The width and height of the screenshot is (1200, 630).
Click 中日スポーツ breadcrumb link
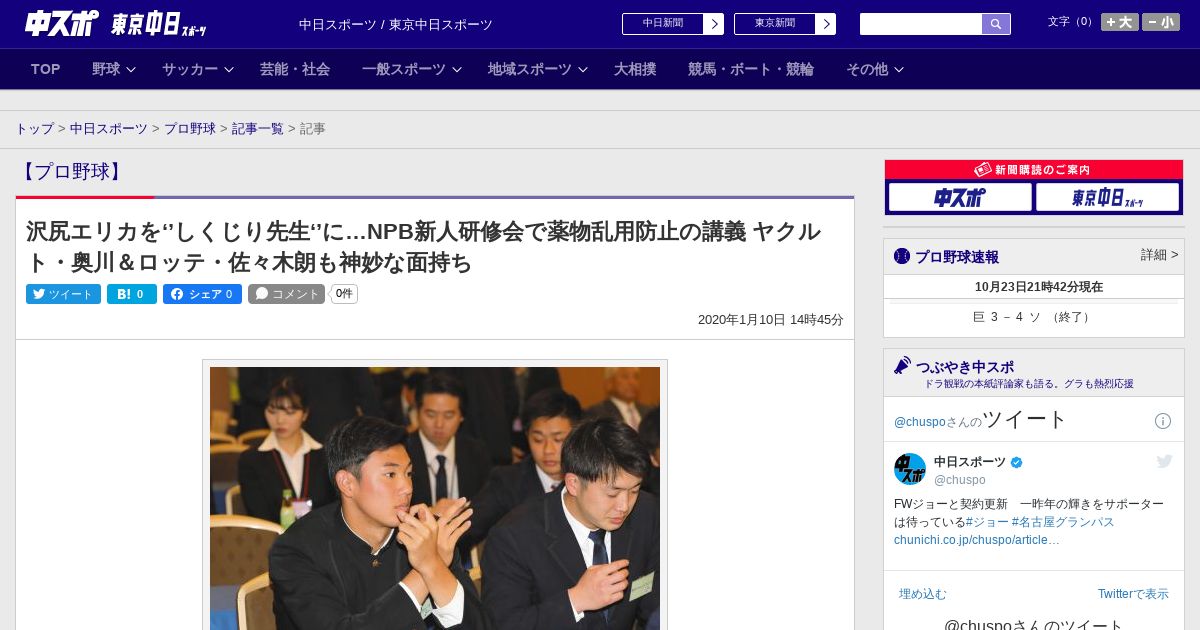click(109, 129)
